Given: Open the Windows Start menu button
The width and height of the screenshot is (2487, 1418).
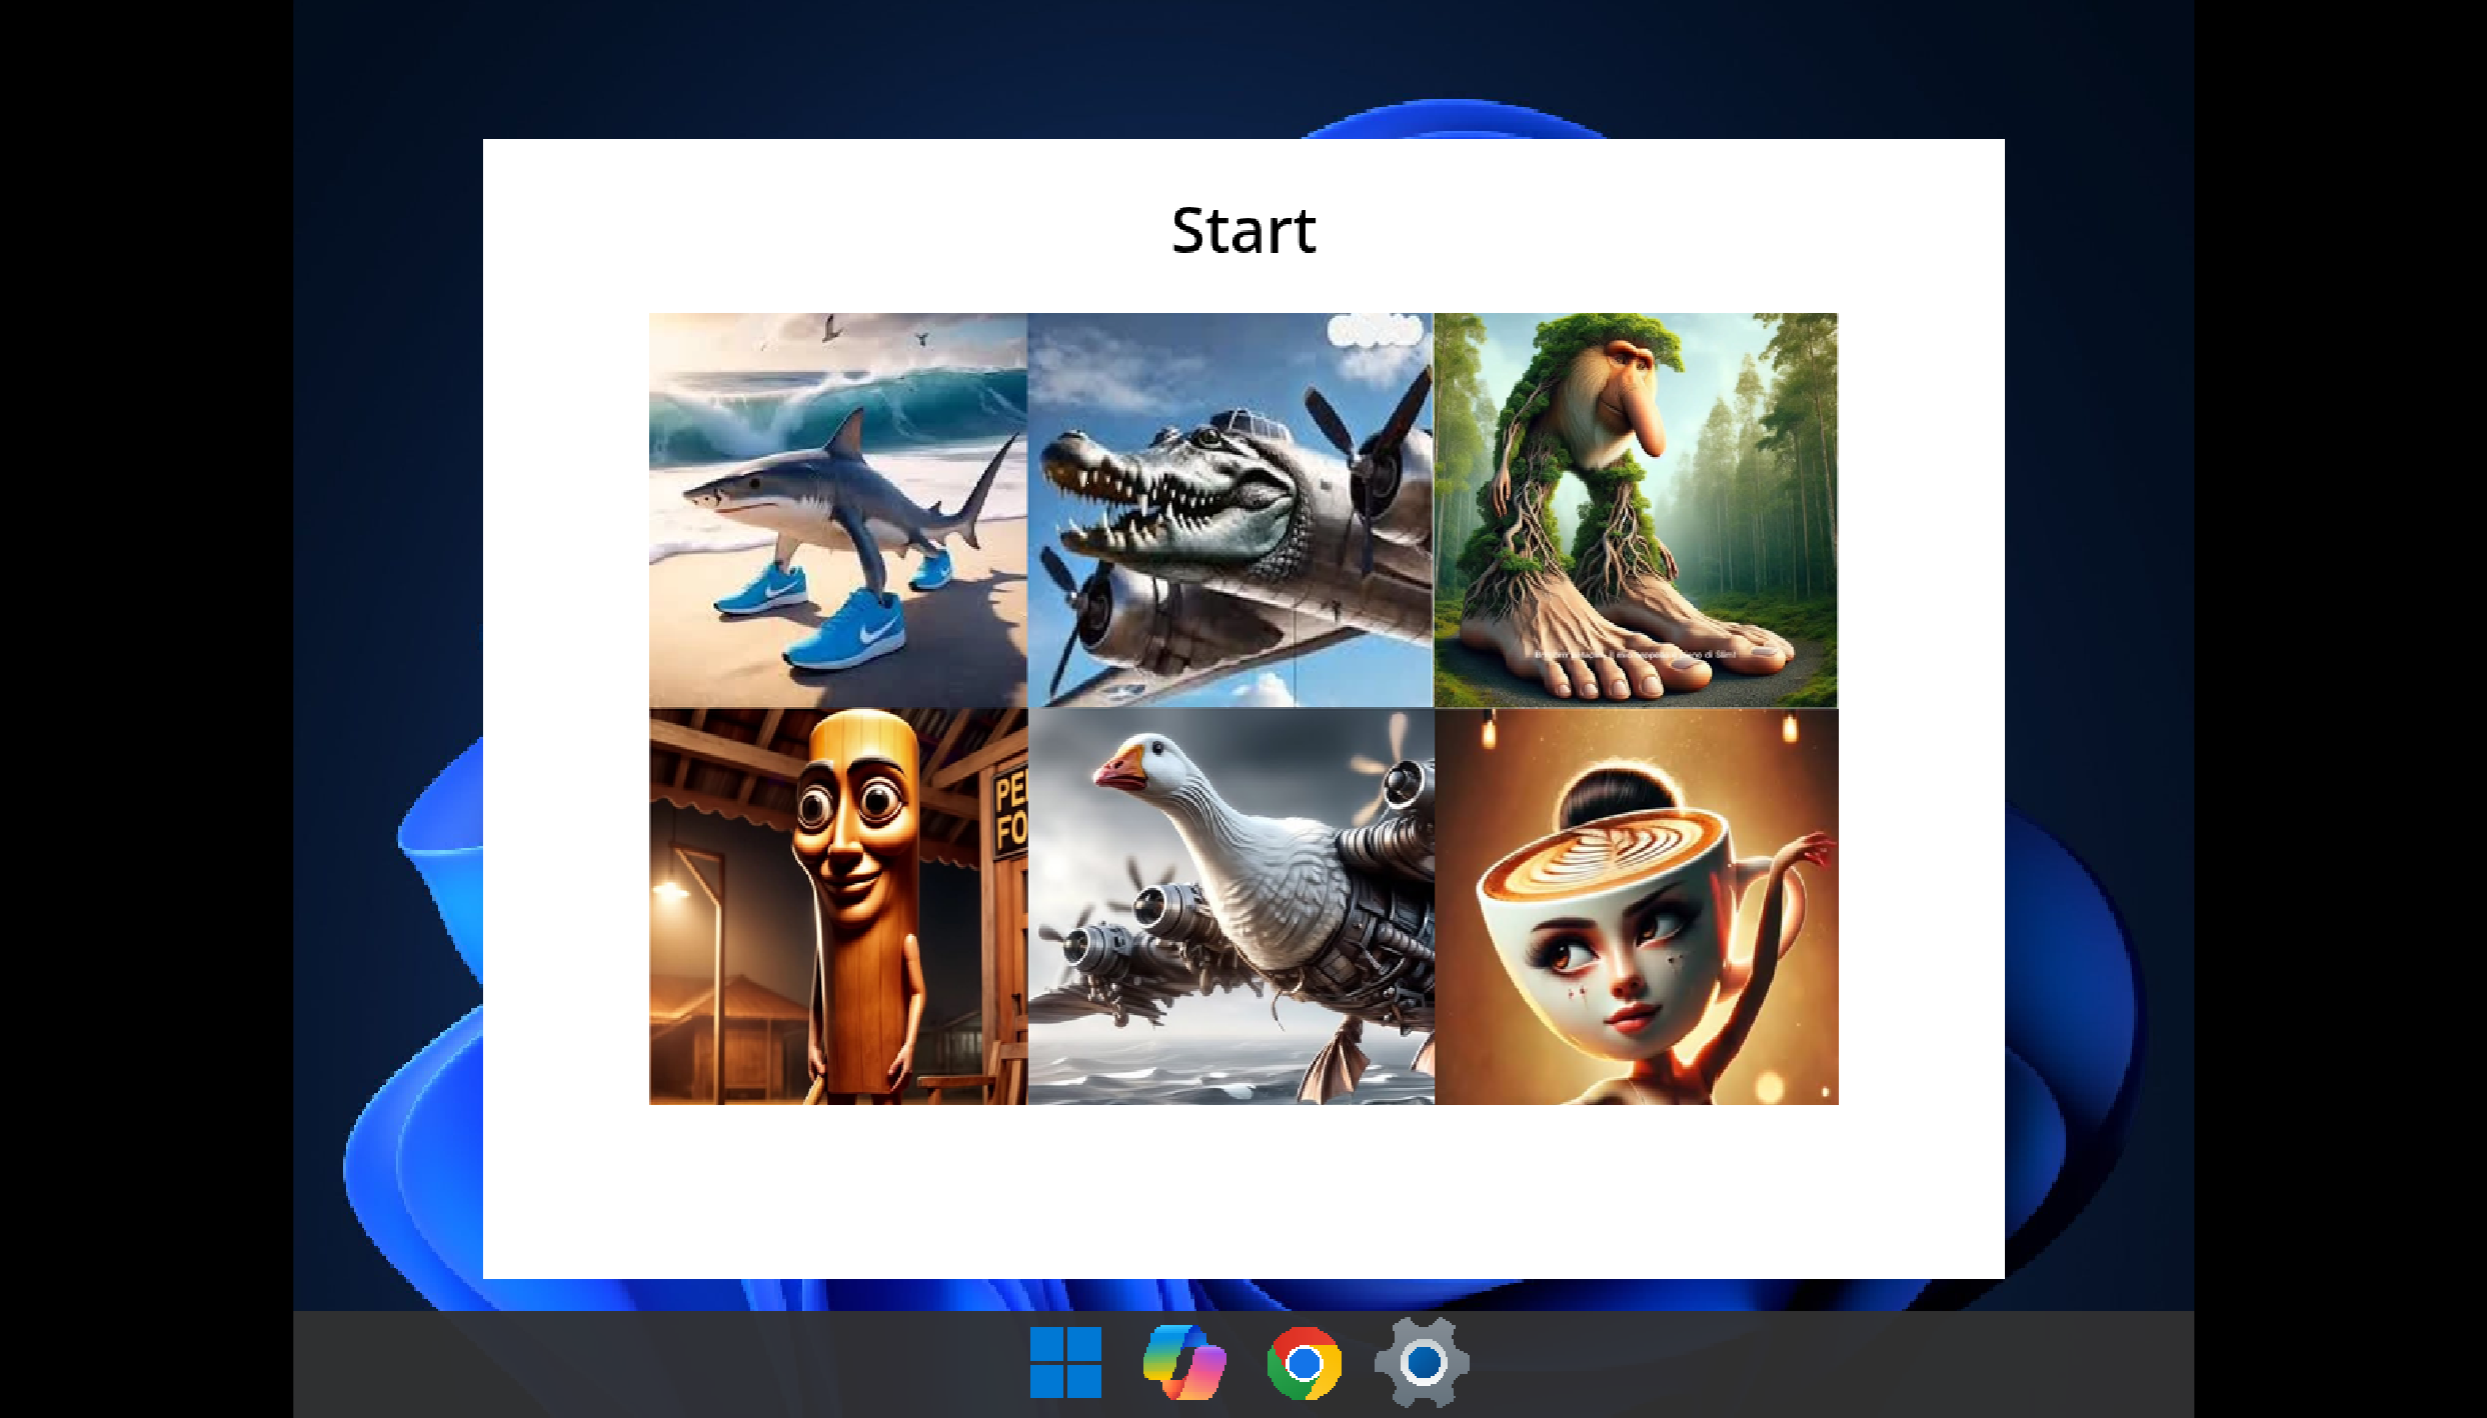Looking at the screenshot, I should [1065, 1362].
